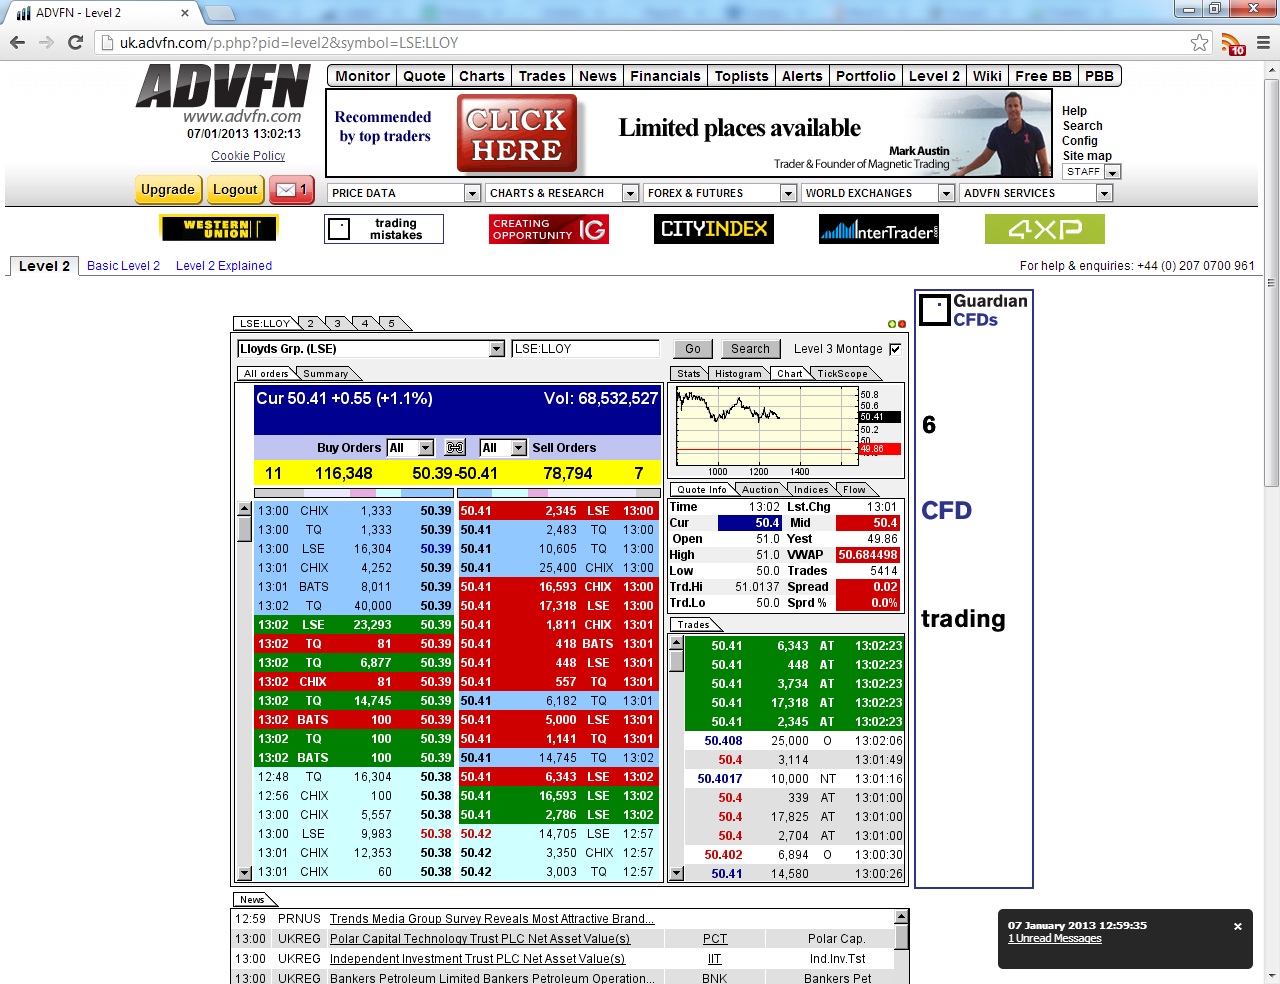1280x984 pixels.
Task: Click the browser back arrow
Action: click(x=17, y=43)
